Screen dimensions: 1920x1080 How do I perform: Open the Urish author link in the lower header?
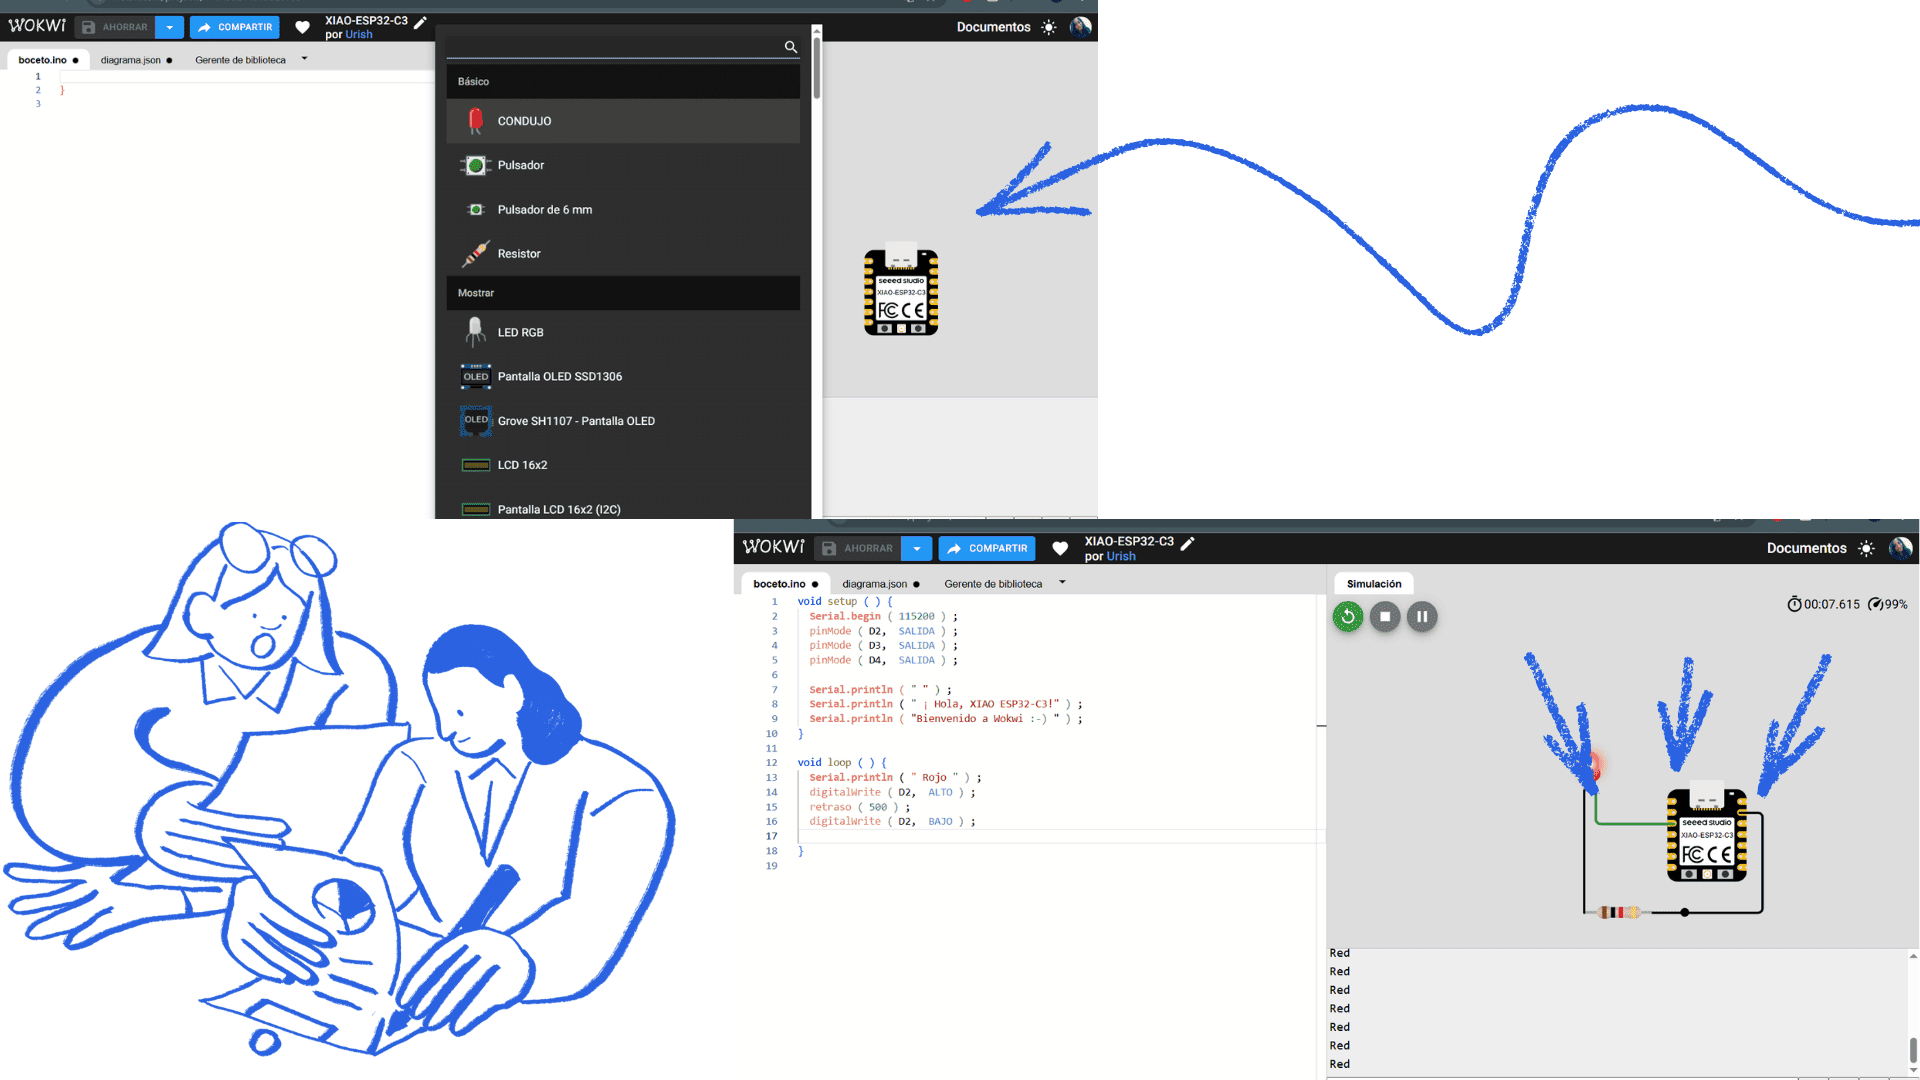[1120, 557]
